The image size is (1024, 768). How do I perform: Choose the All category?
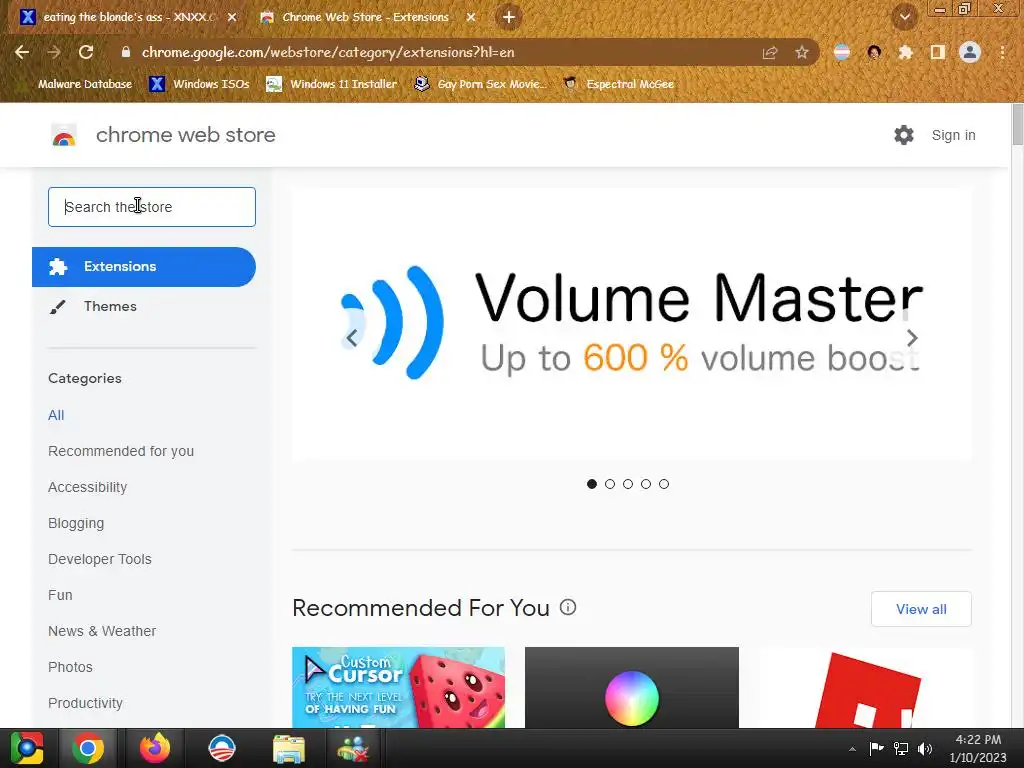click(56, 415)
